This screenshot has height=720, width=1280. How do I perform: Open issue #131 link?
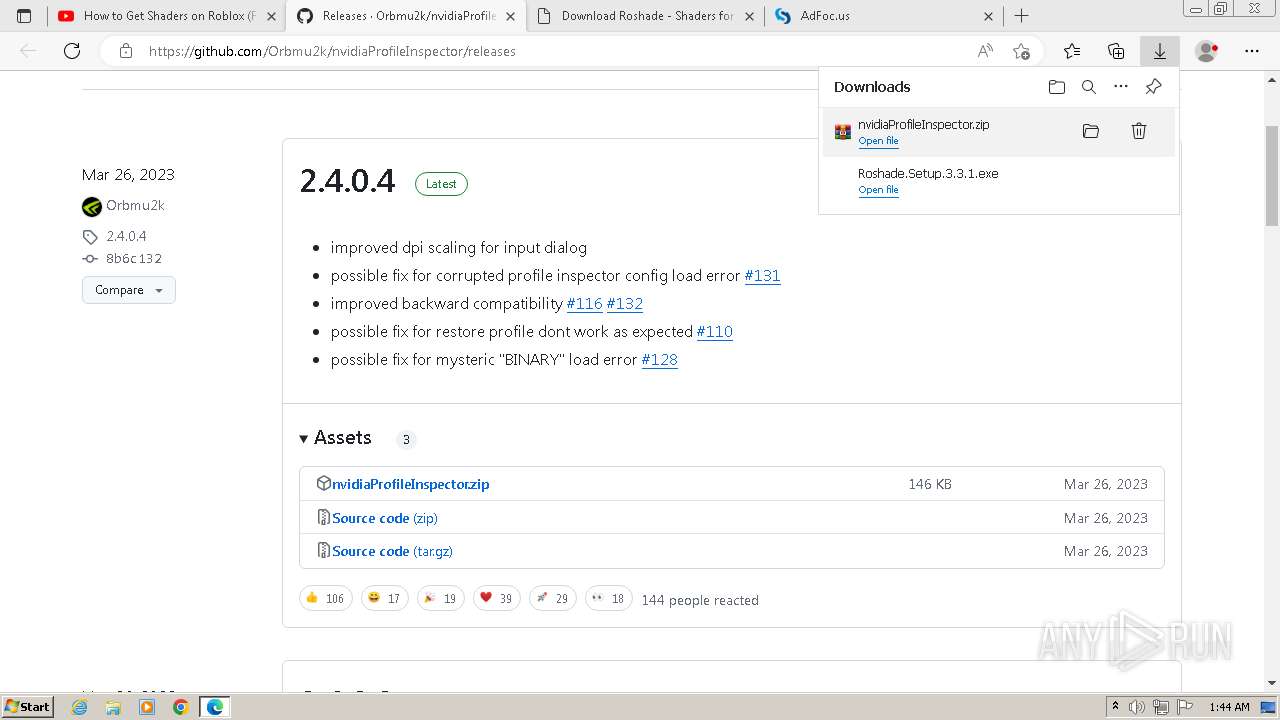point(762,276)
